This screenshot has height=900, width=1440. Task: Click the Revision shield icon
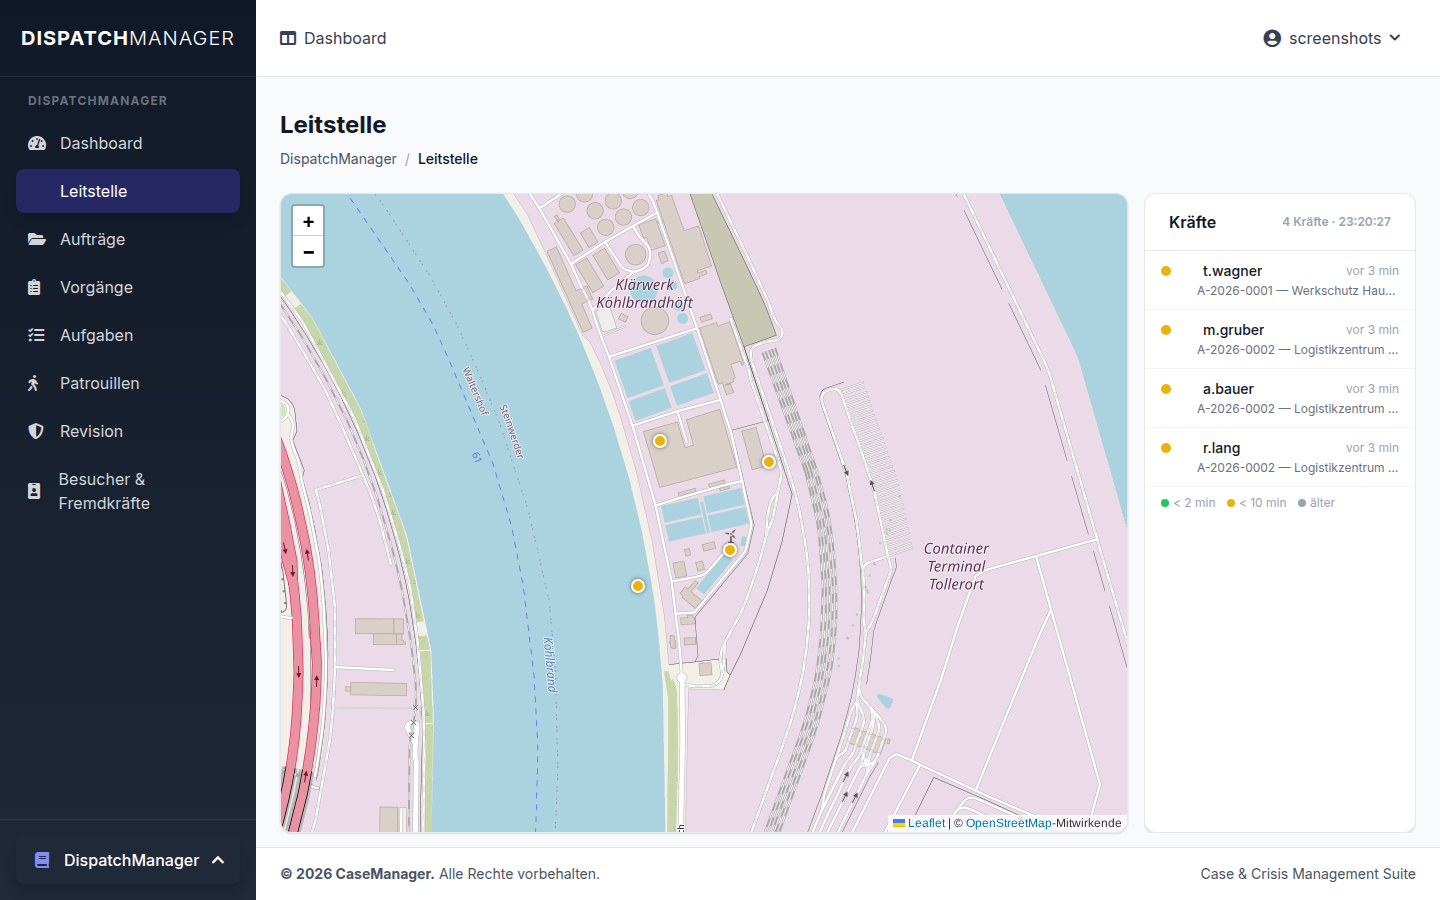[36, 431]
